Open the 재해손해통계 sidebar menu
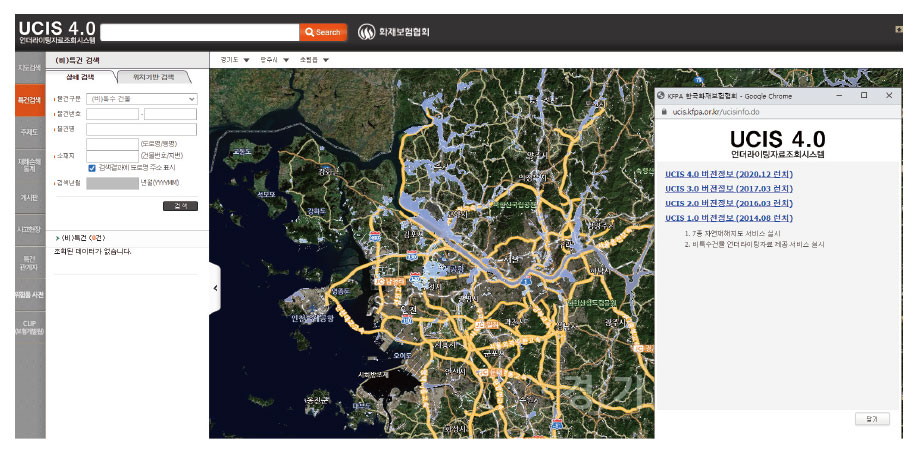Viewport: 920px width, 452px height. coord(30,165)
